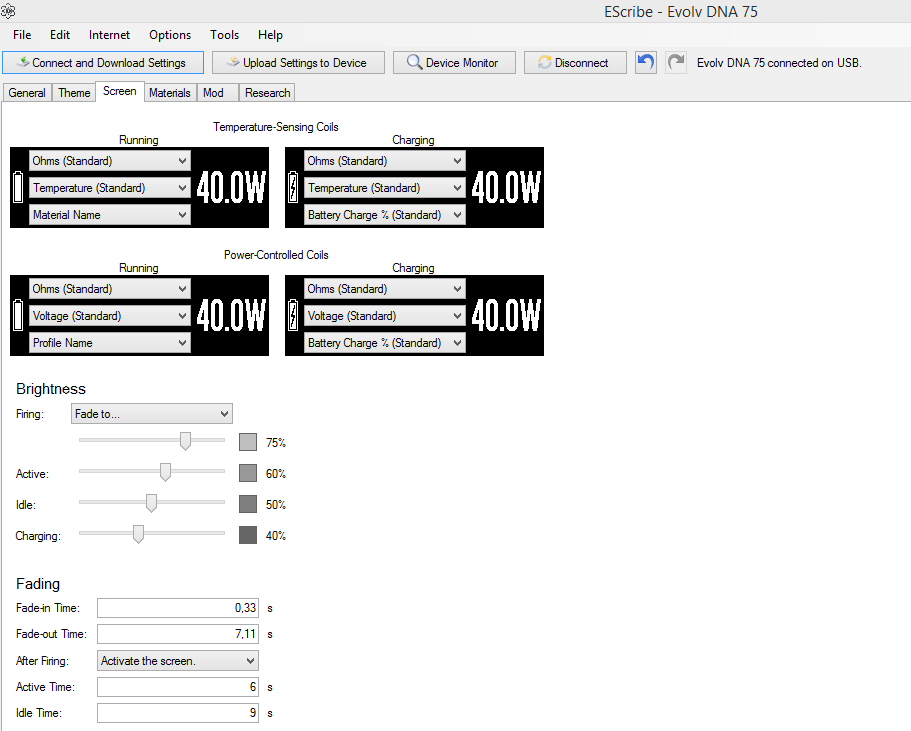Click the 'Brightness' section heading
The height and width of the screenshot is (731, 911).
tap(51, 389)
